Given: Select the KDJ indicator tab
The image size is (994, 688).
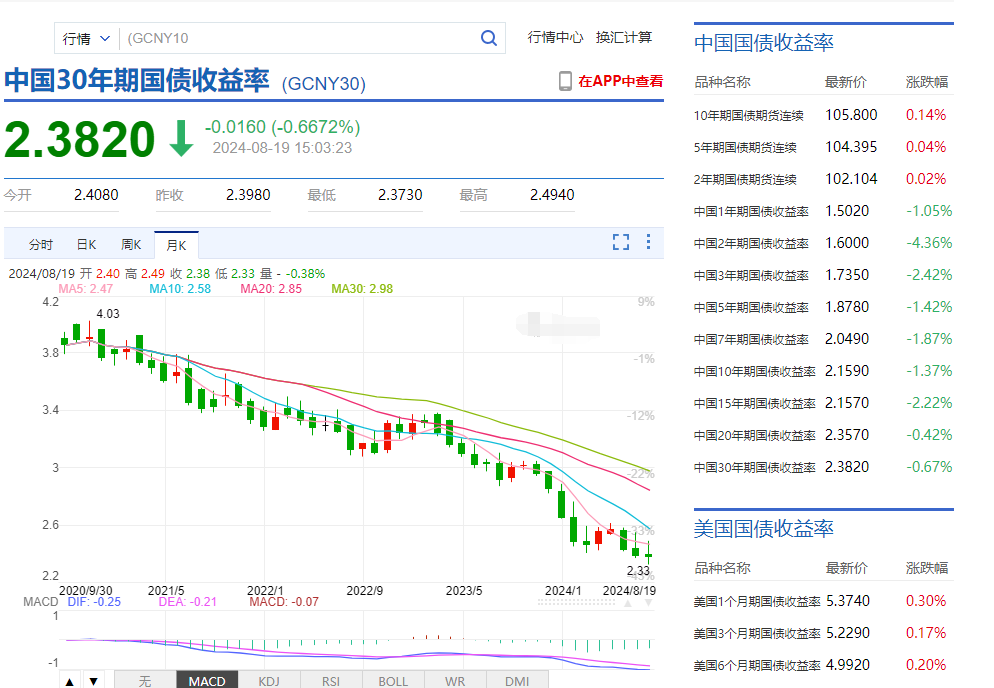Looking at the screenshot, I should pyautogui.click(x=269, y=680).
